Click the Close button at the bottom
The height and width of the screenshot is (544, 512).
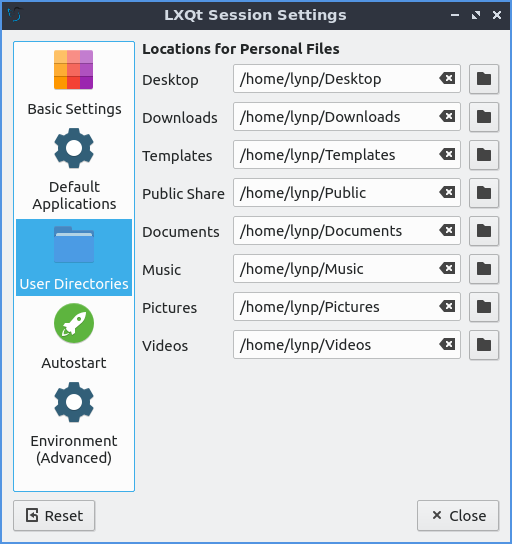458,516
